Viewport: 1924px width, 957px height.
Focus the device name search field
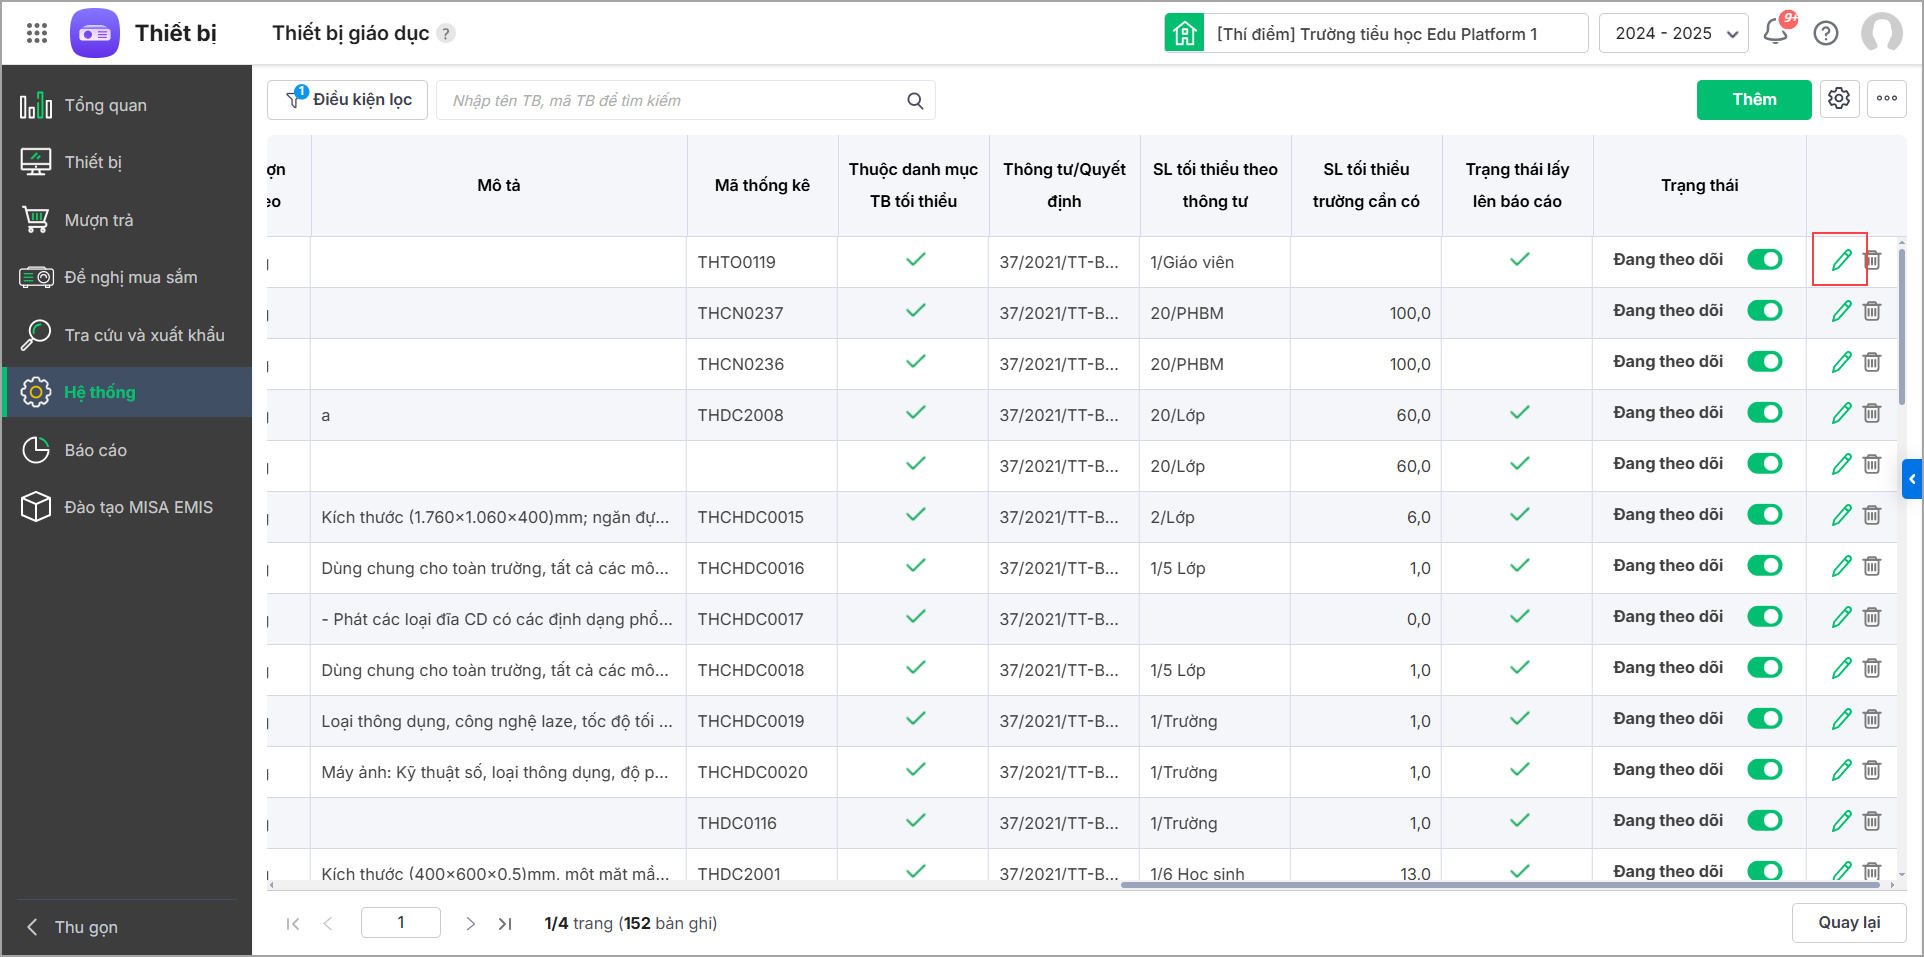coord(670,100)
